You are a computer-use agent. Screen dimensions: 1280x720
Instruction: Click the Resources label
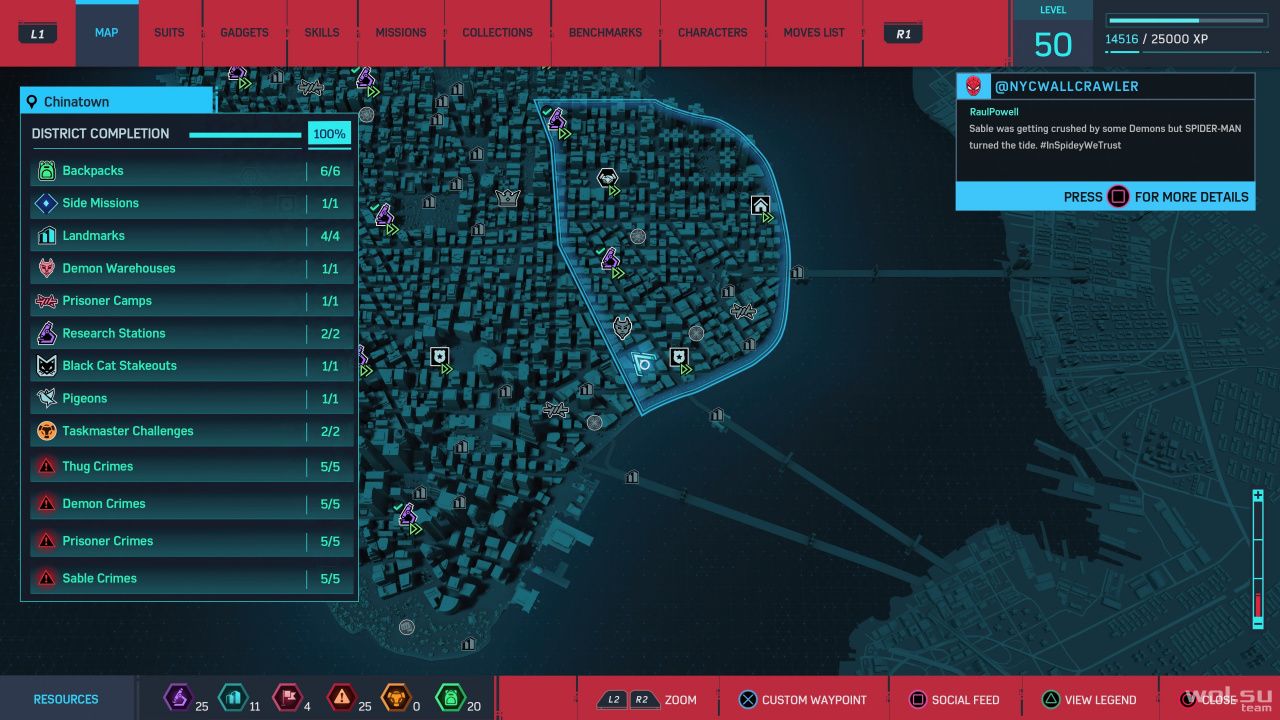(x=66, y=700)
